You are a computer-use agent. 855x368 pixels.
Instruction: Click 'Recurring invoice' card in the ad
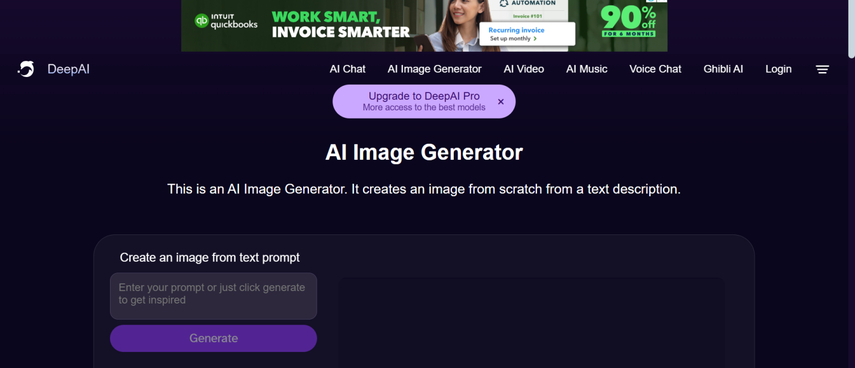(527, 34)
